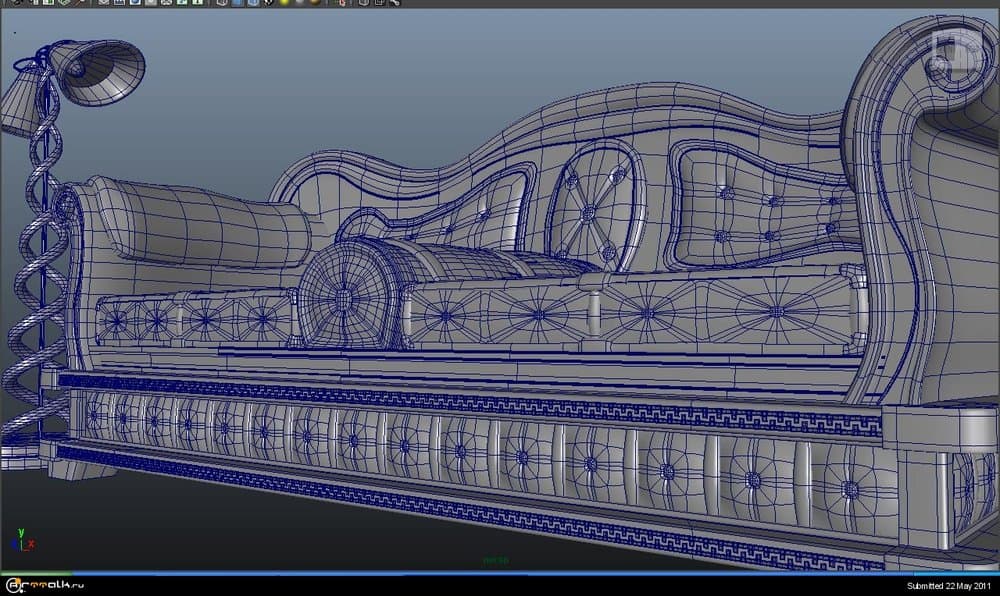Toggle Isolate Select in panel toolbar
1000x596 pixels.
[344, 3]
